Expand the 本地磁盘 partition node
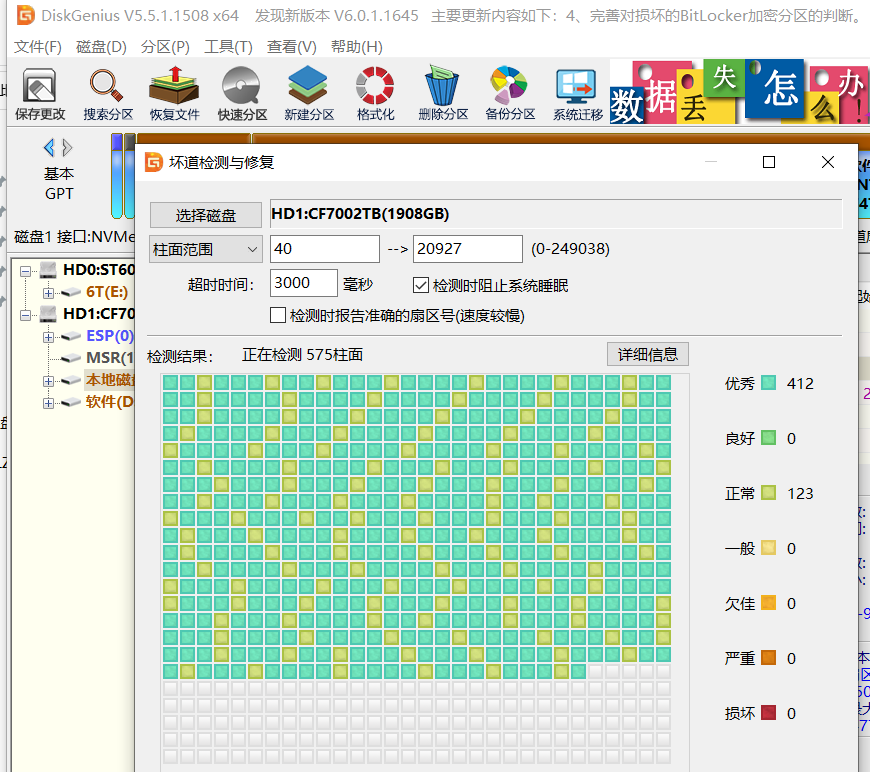The image size is (870, 772). click(48, 381)
